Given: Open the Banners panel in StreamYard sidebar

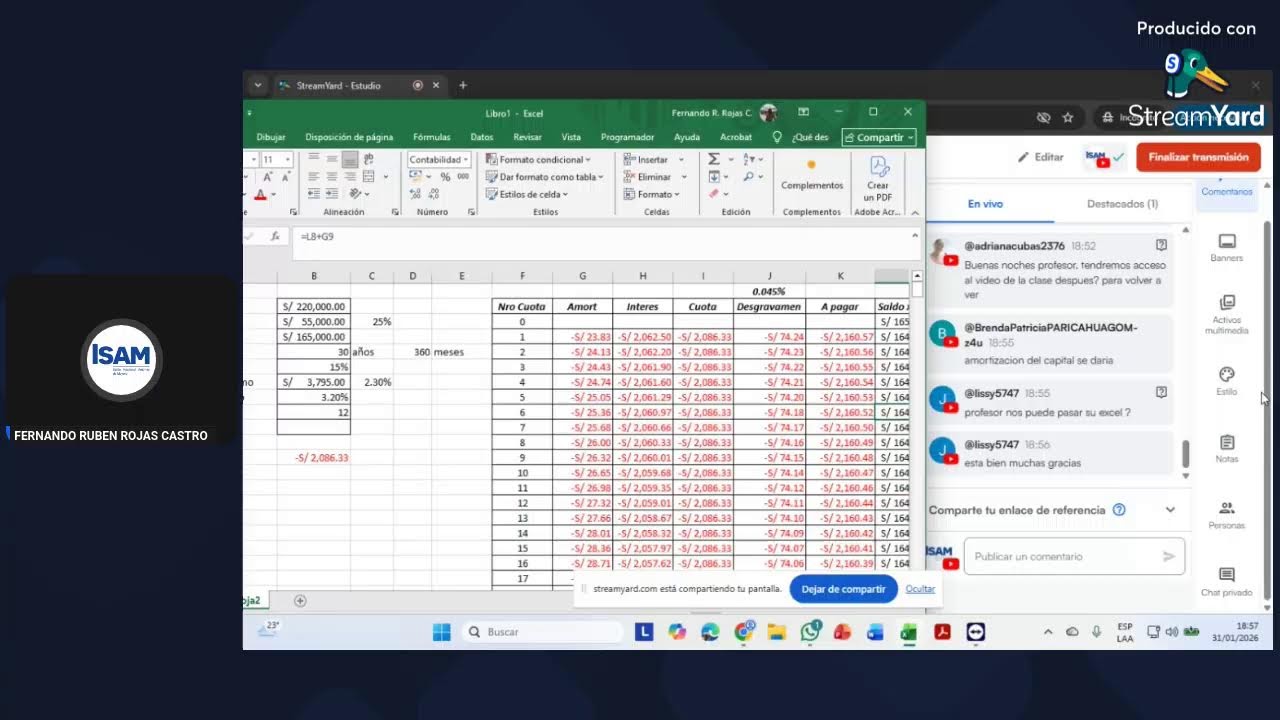Looking at the screenshot, I should click(x=1226, y=247).
